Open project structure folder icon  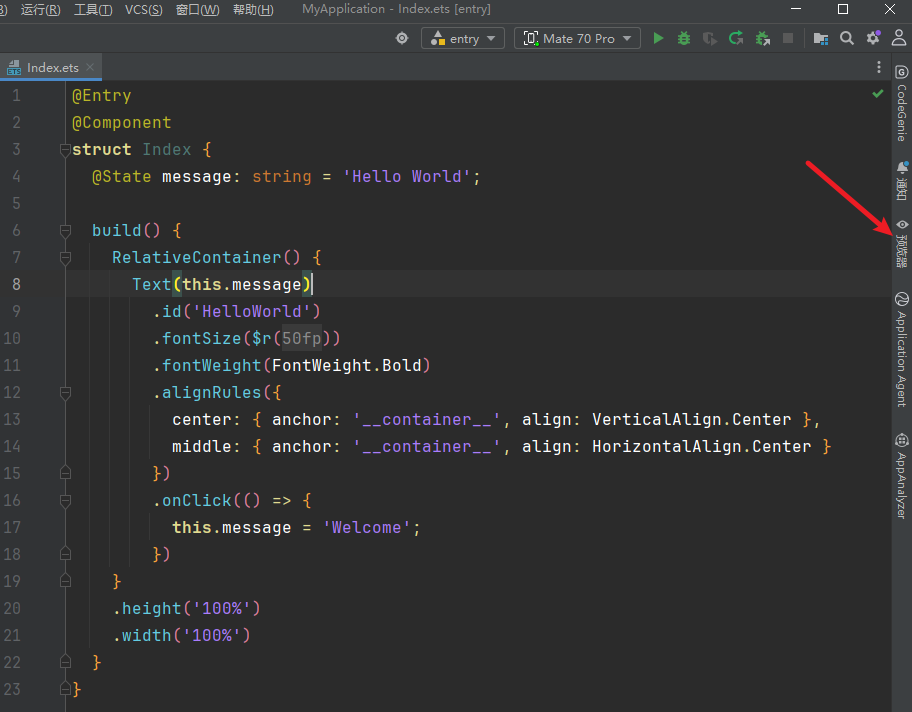(821, 38)
